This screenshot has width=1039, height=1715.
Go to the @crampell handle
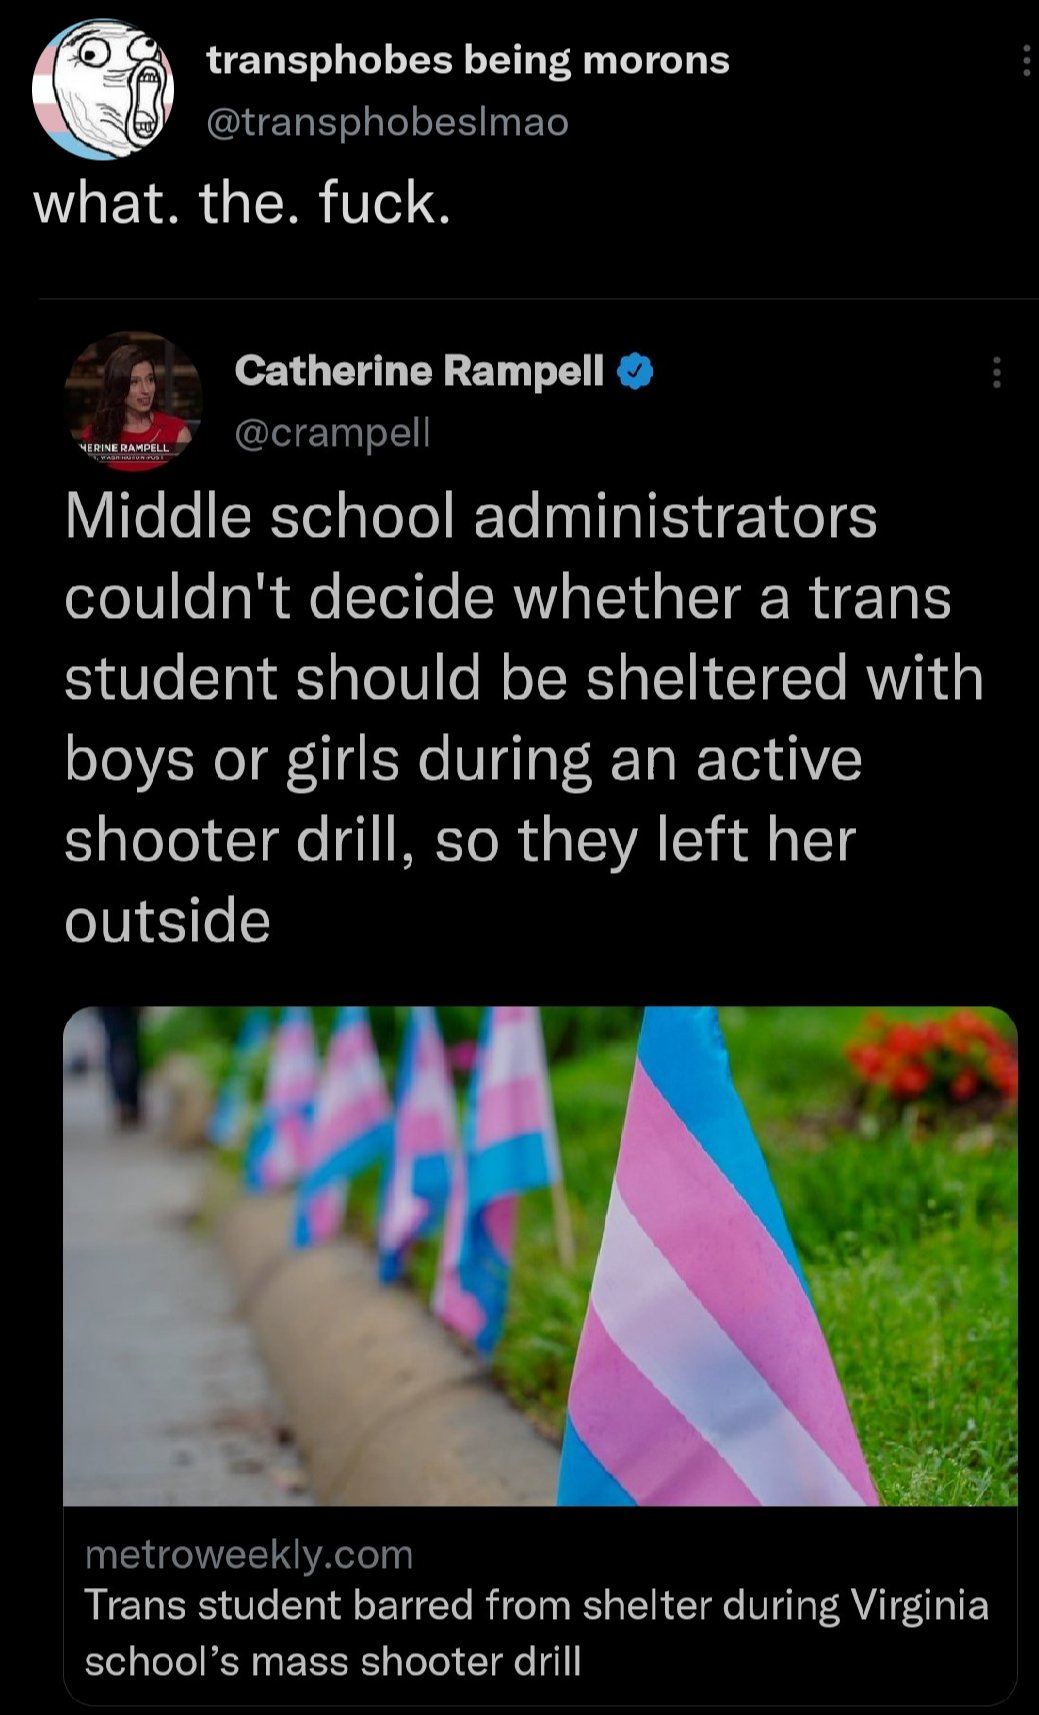pos(331,431)
